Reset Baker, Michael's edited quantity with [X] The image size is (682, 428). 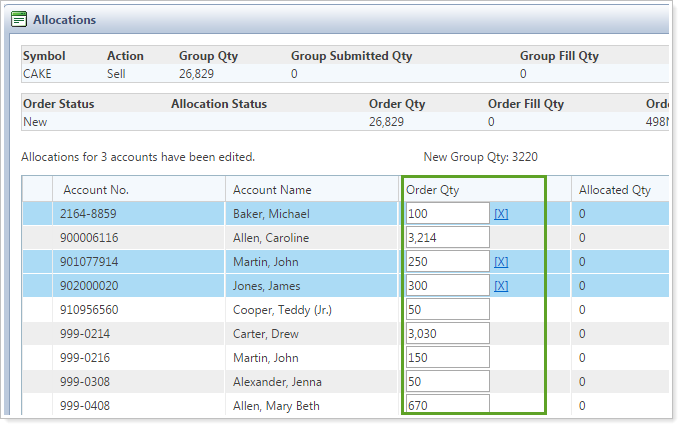501,214
